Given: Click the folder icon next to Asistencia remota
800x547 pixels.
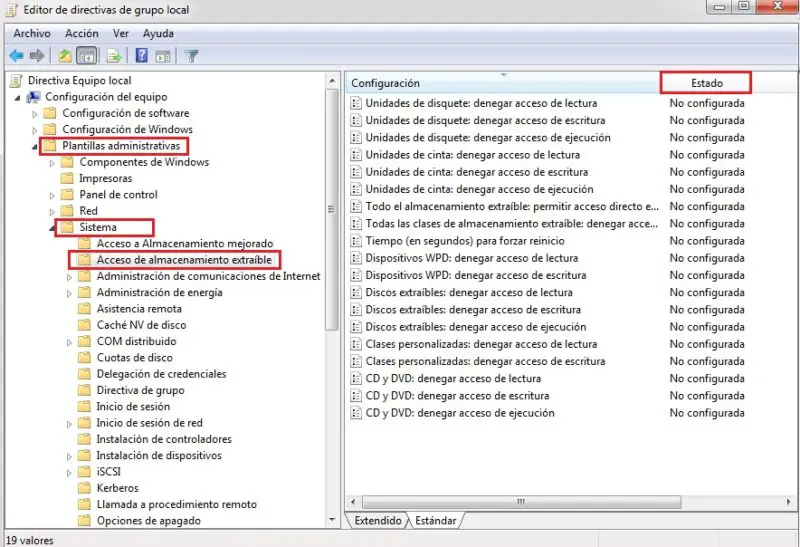Looking at the screenshot, I should 84,309.
